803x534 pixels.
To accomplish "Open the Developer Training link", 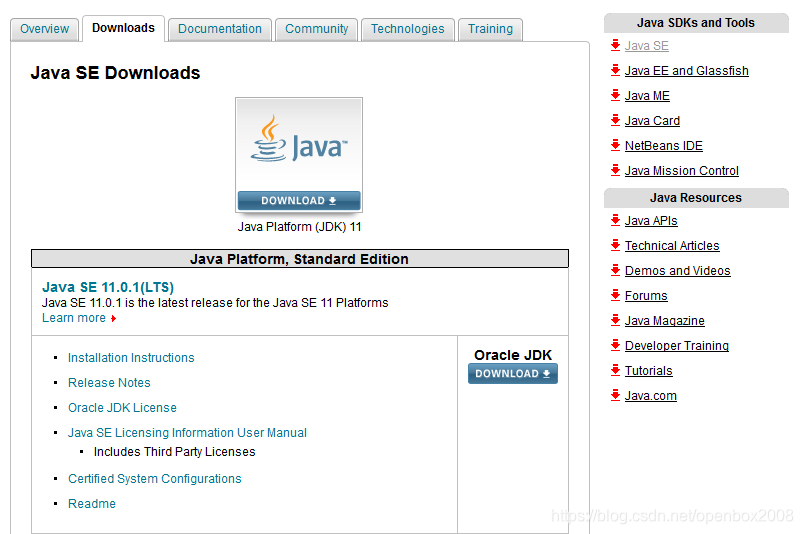I will click(x=677, y=346).
